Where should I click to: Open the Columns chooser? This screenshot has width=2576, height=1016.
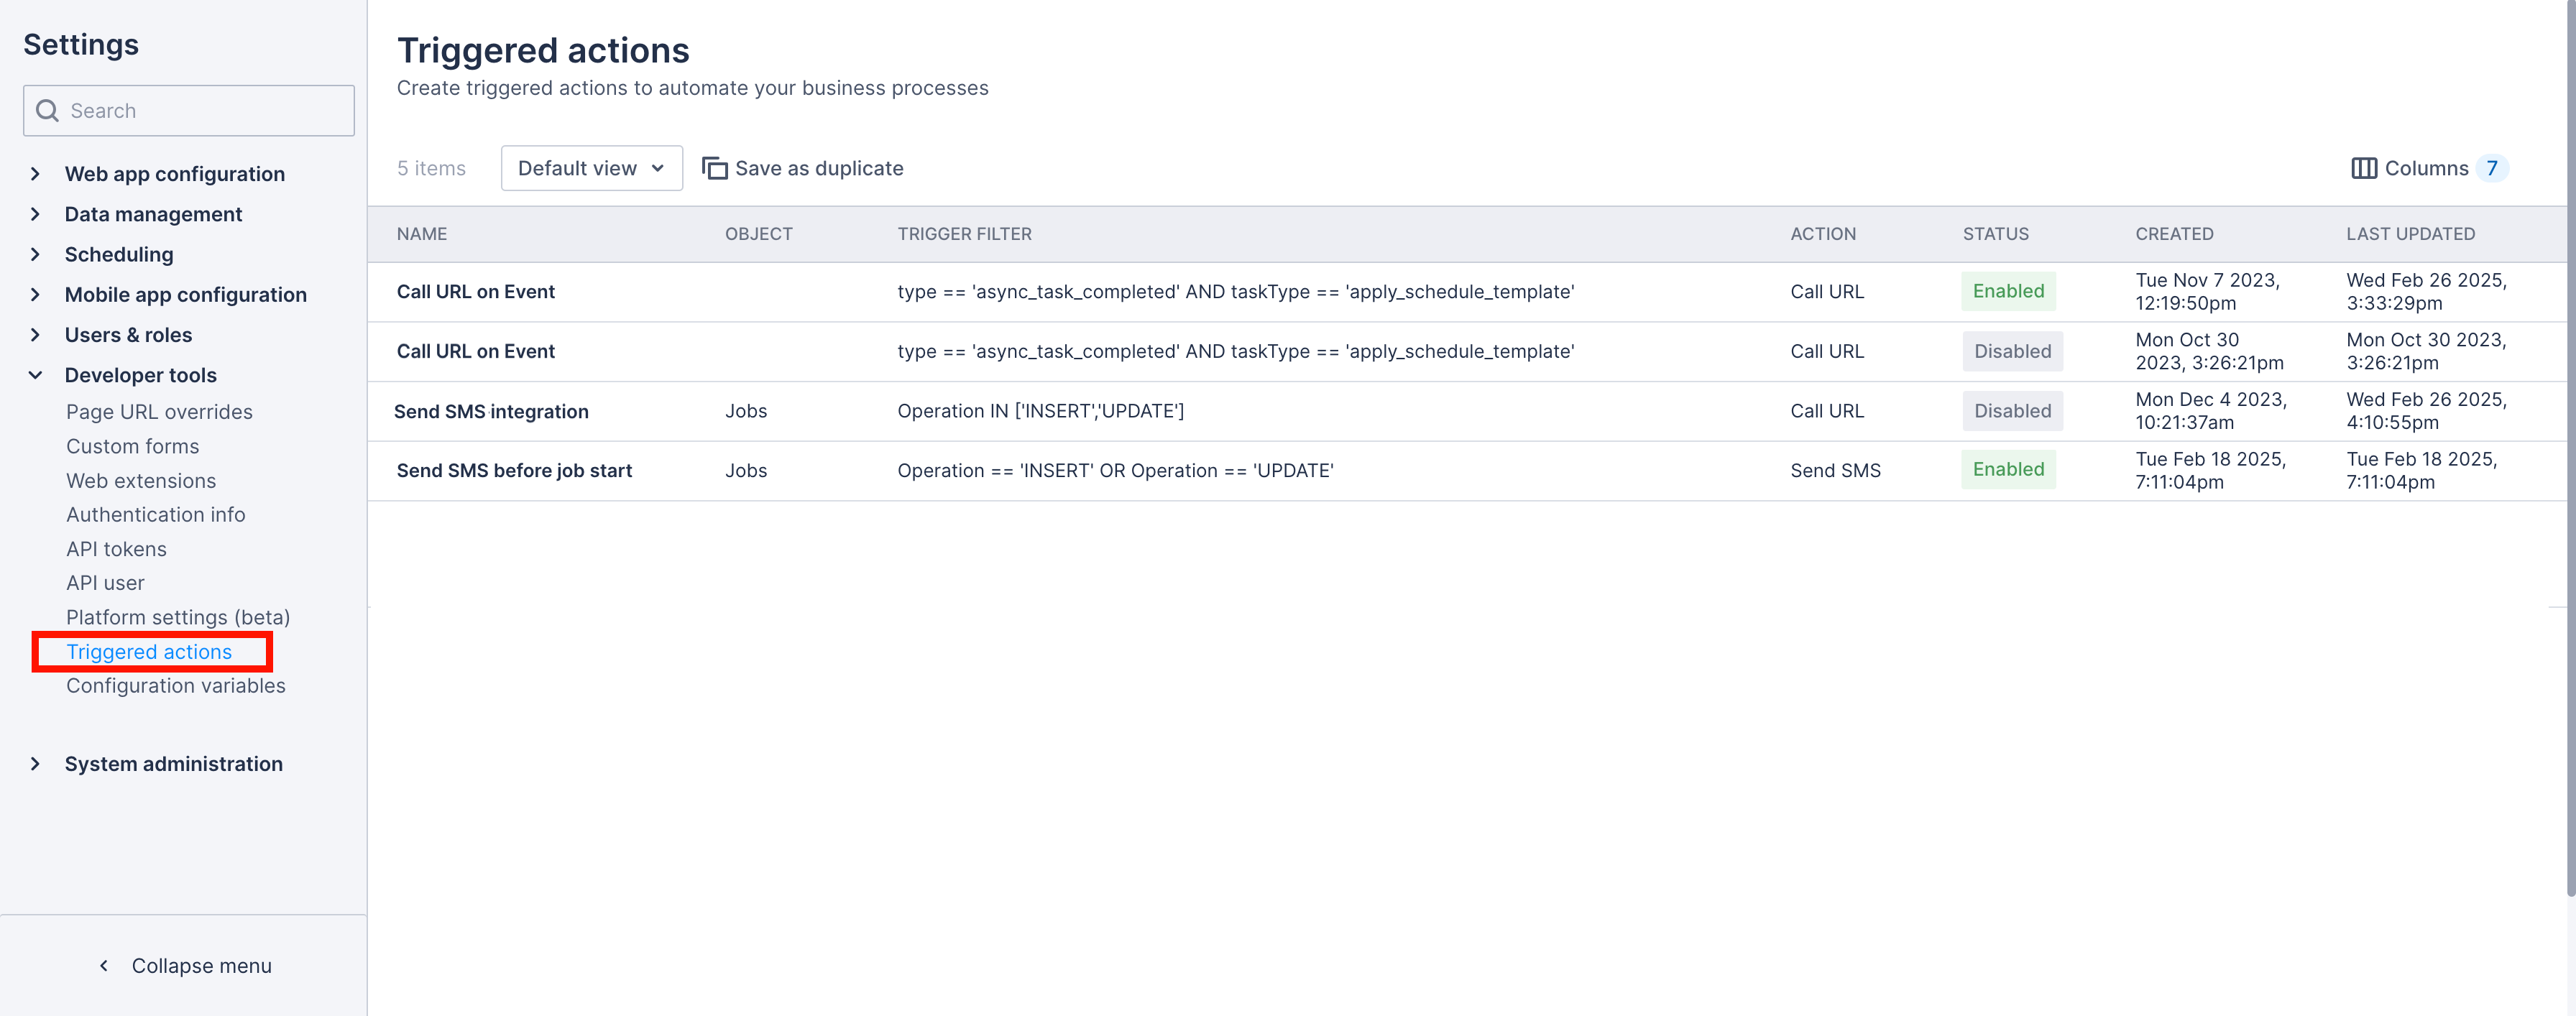coord(2426,168)
